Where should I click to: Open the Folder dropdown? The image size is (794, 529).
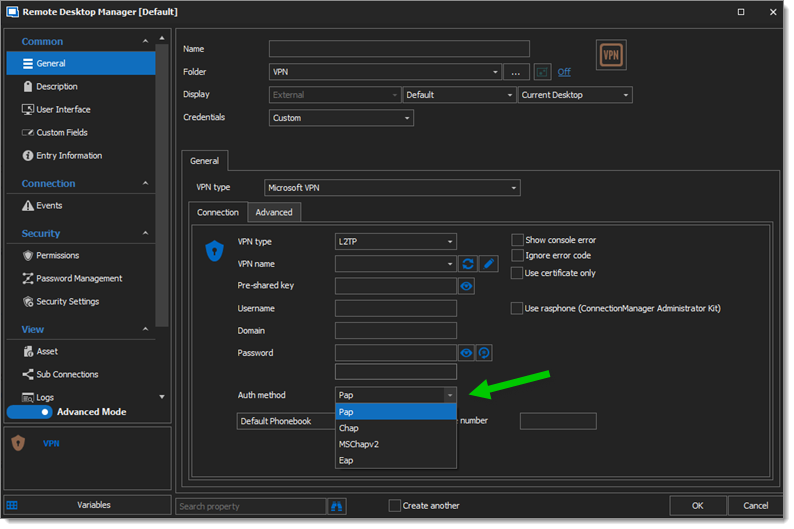pos(385,72)
